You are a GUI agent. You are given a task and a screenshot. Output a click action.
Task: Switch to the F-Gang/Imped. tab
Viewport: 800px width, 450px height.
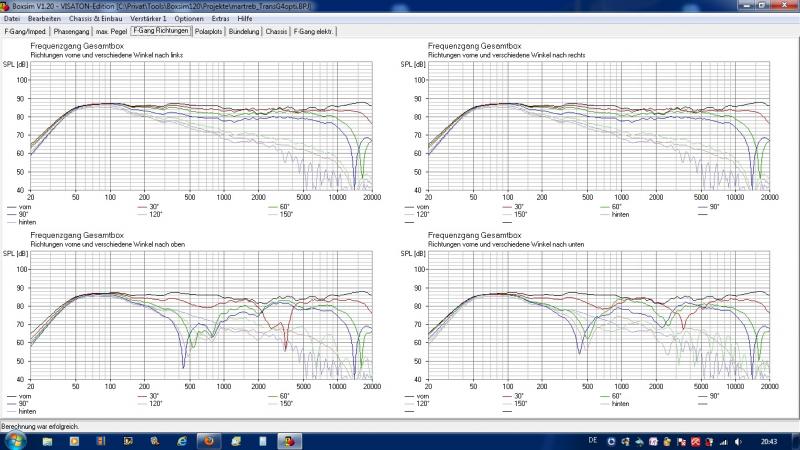(23, 31)
